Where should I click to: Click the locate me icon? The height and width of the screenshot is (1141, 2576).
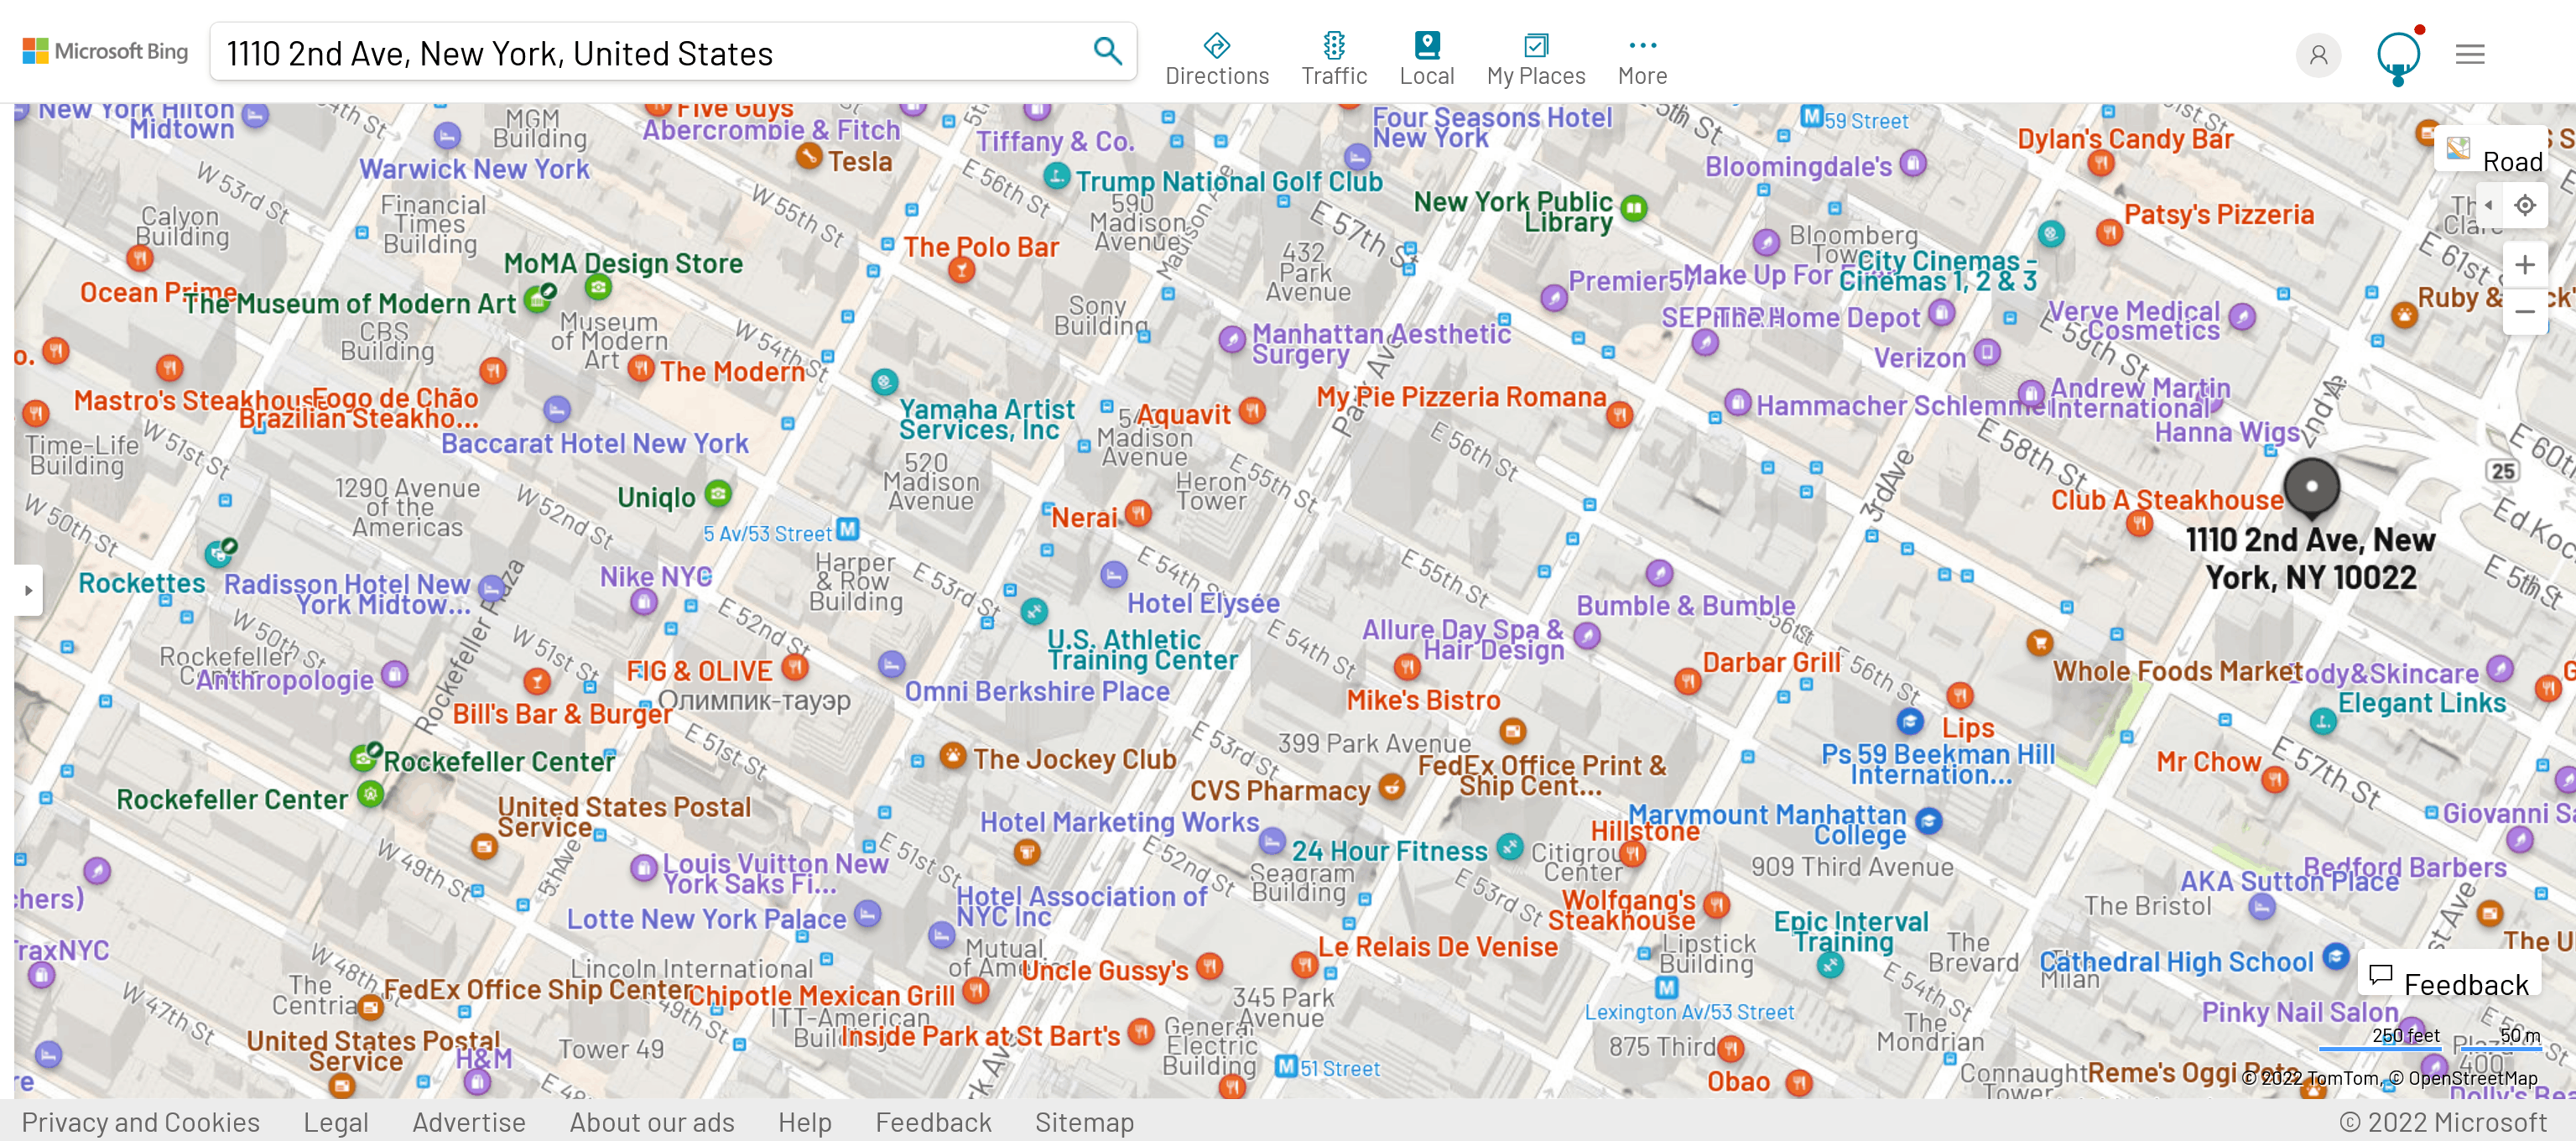point(2525,205)
